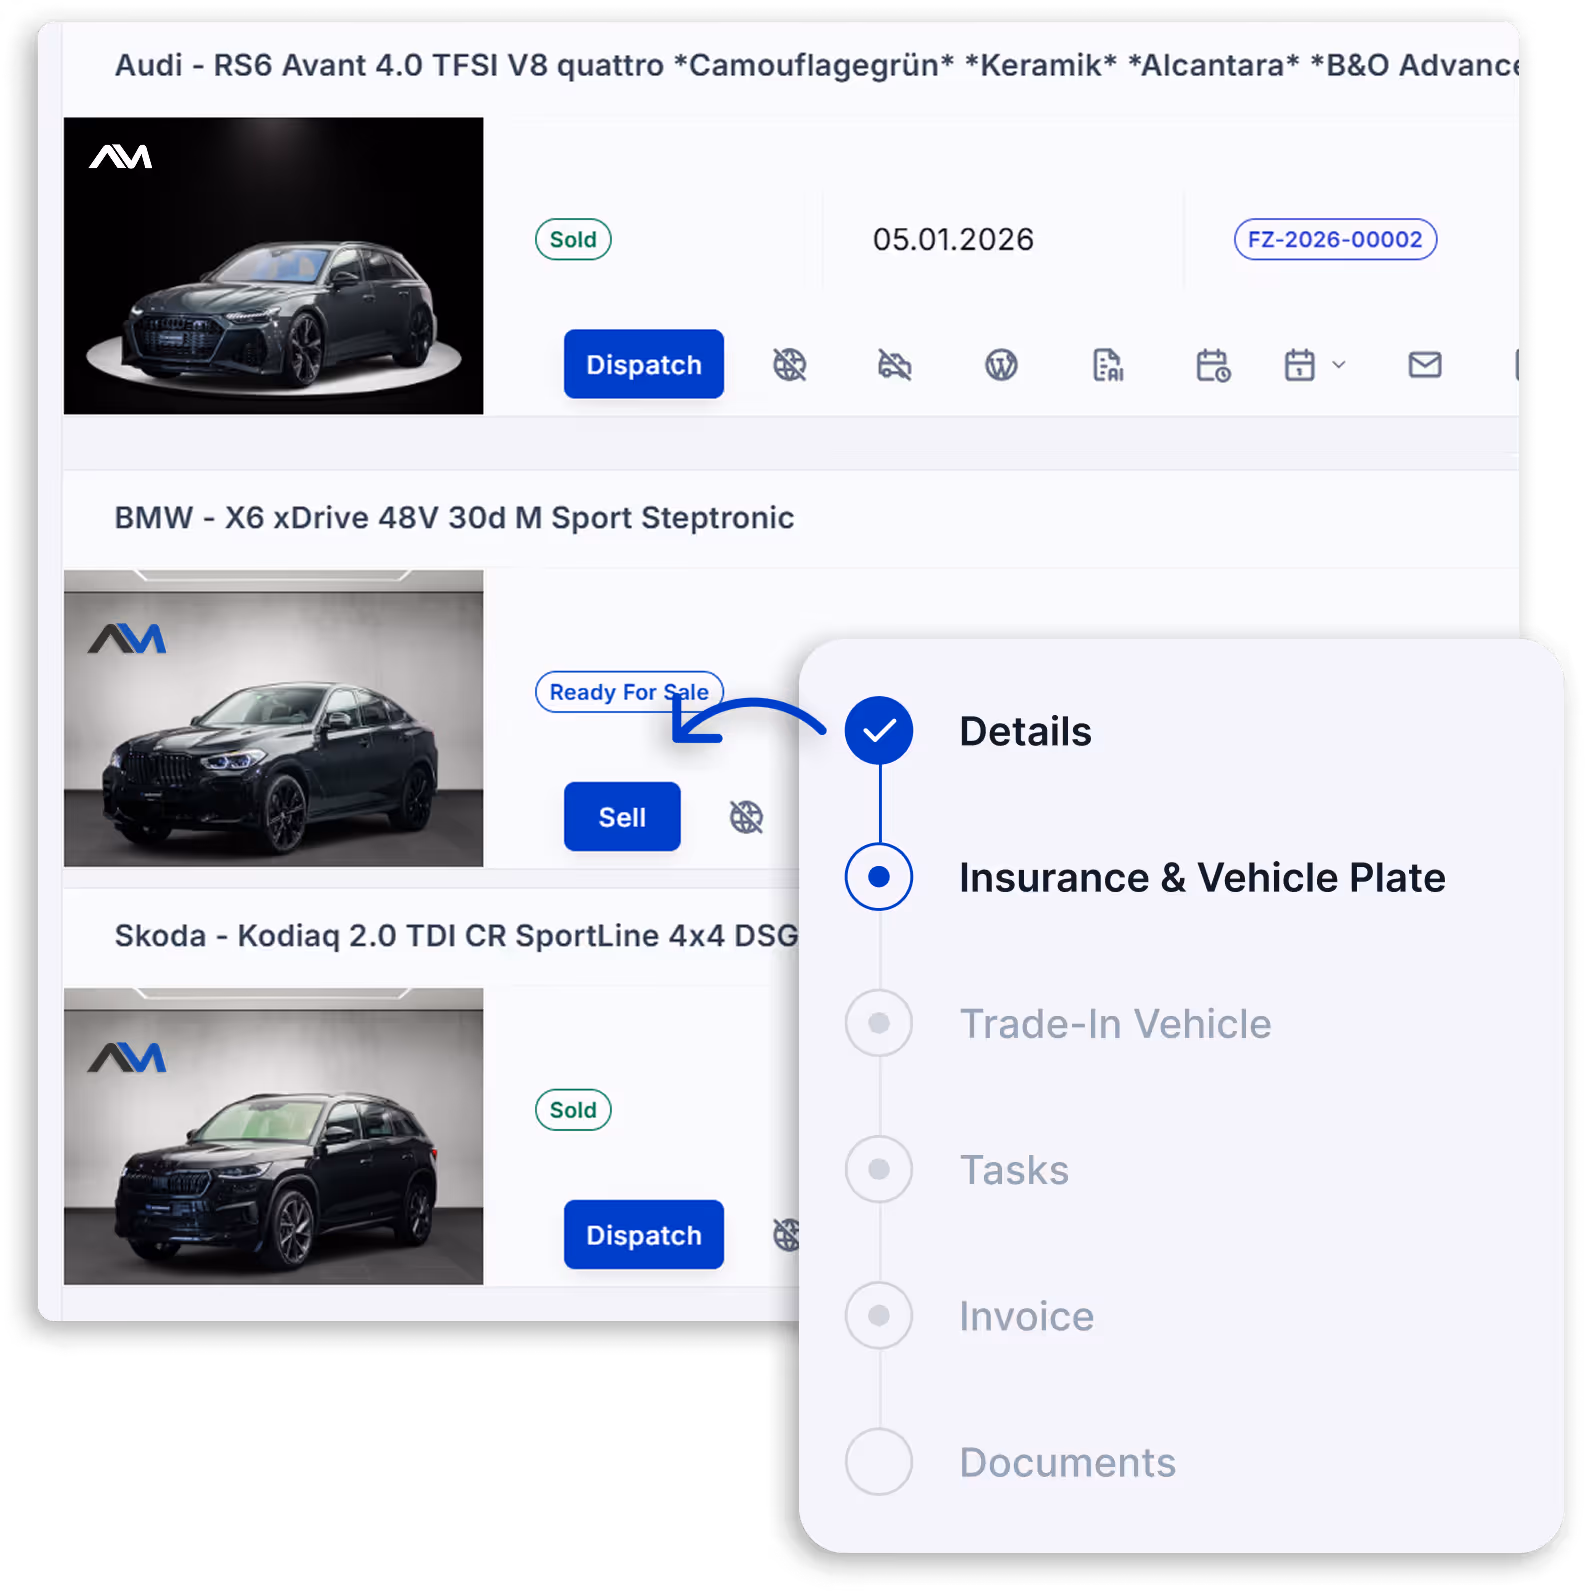Click the globe-off icon next to Sell button
This screenshot has width=1587, height=1591.
point(746,817)
